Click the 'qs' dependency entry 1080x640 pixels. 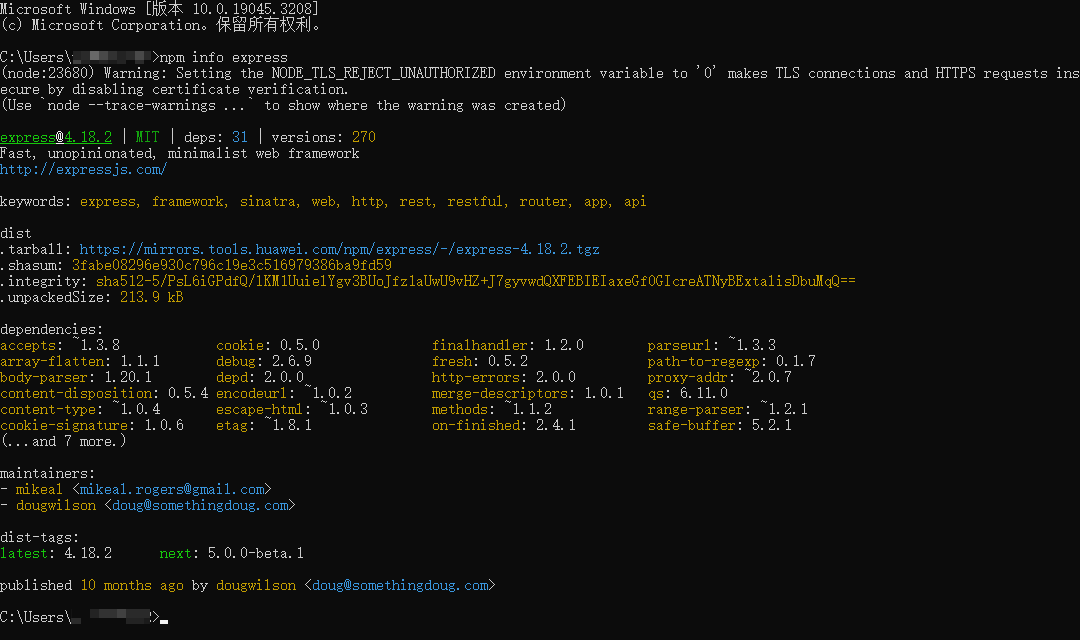[x=687, y=393]
